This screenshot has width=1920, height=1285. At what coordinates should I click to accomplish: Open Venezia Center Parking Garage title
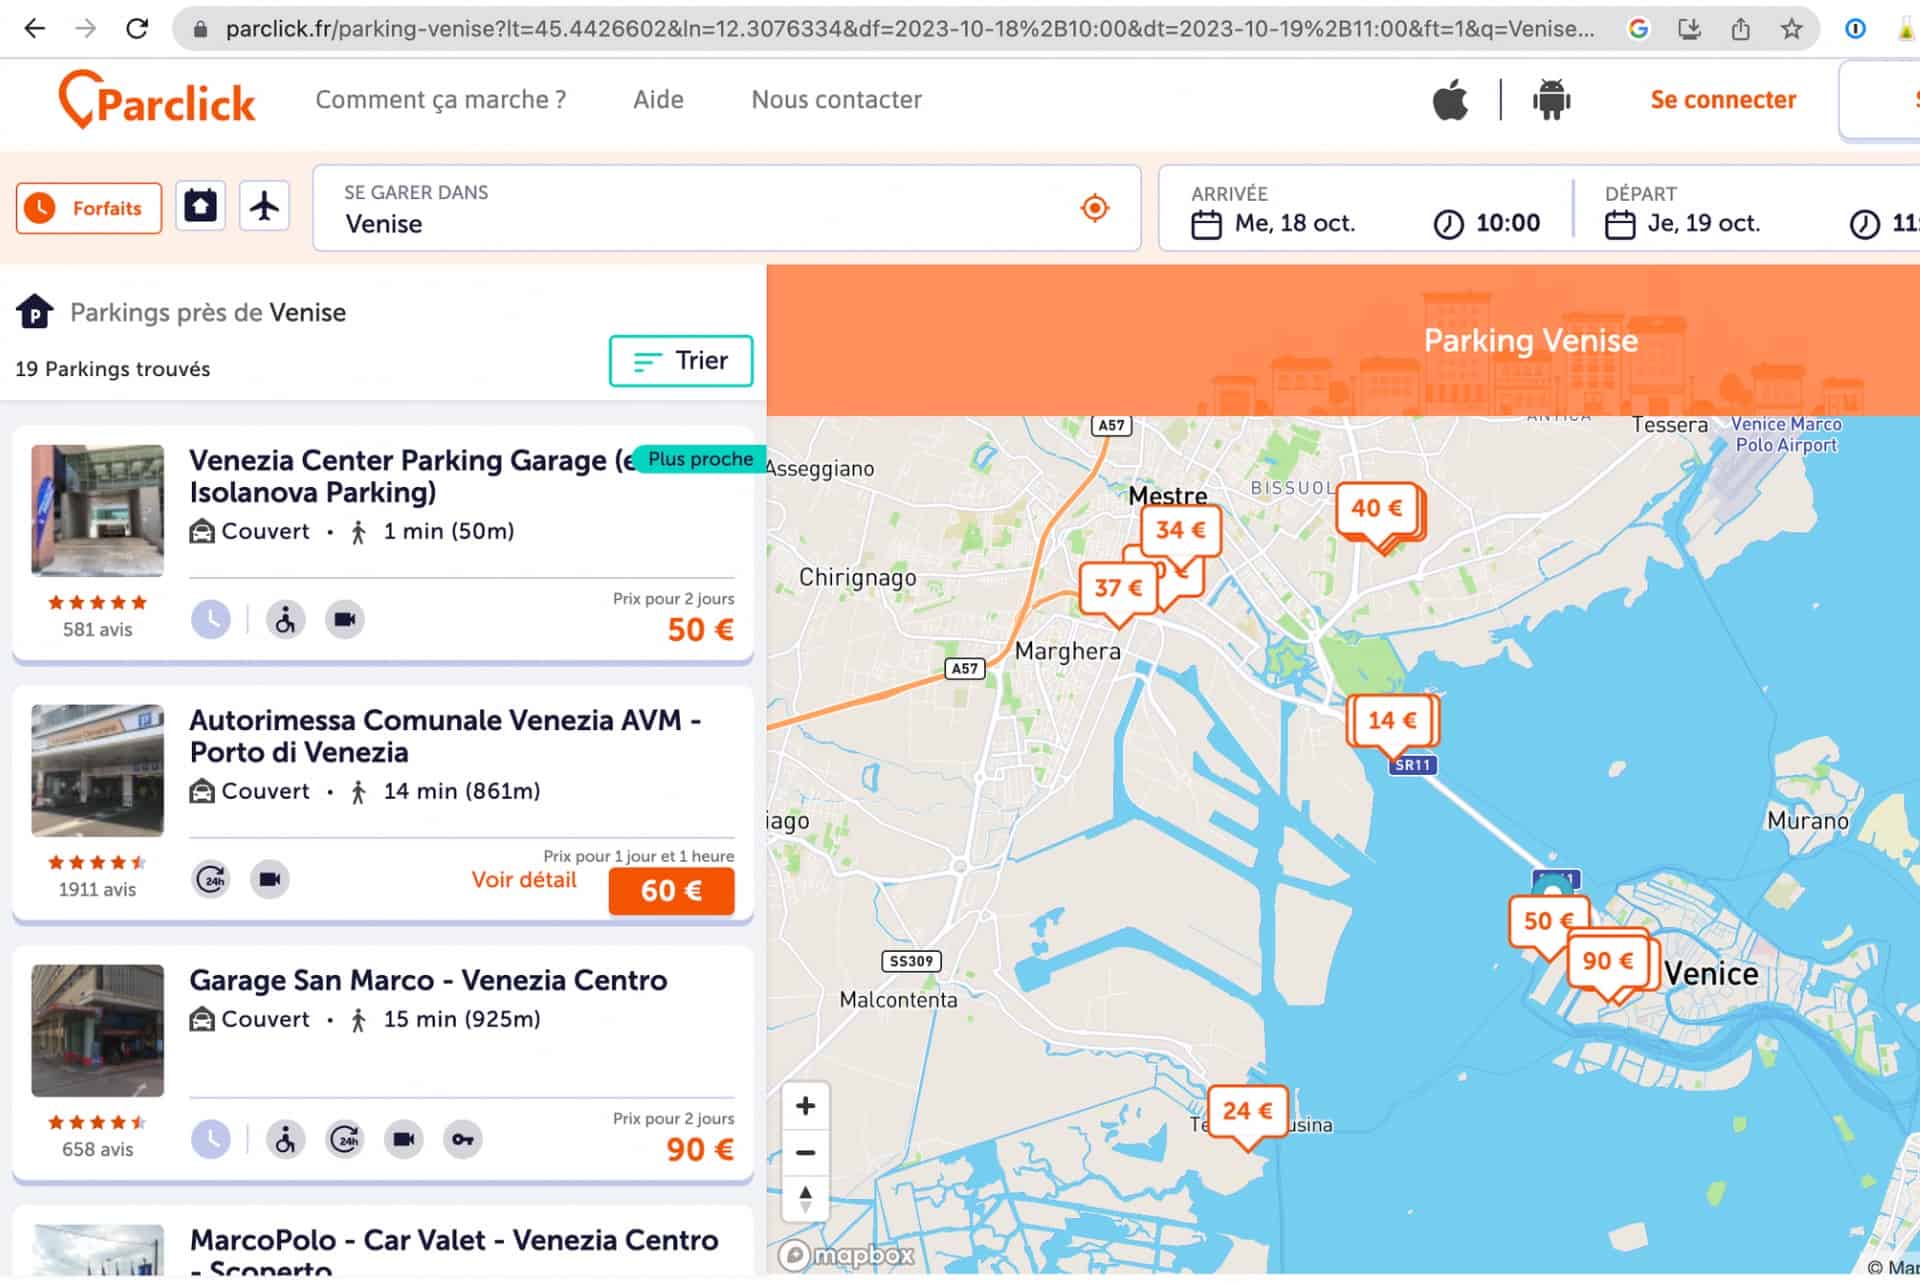412,476
